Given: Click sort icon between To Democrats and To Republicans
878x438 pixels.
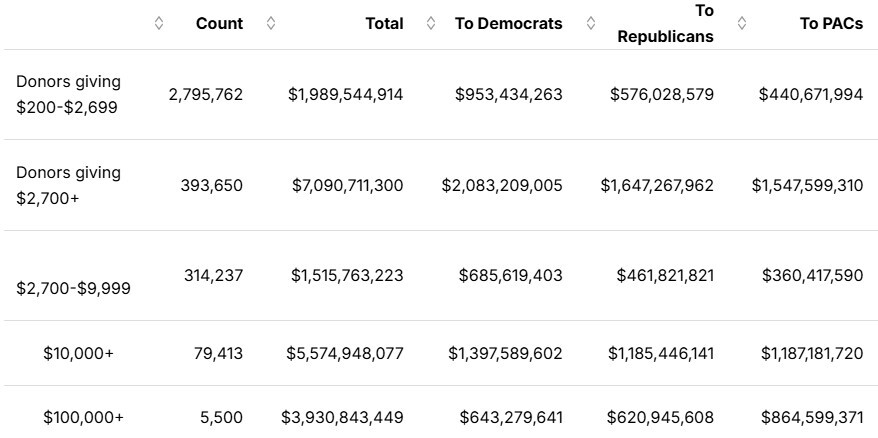Looking at the screenshot, I should pyautogui.click(x=591, y=23).
